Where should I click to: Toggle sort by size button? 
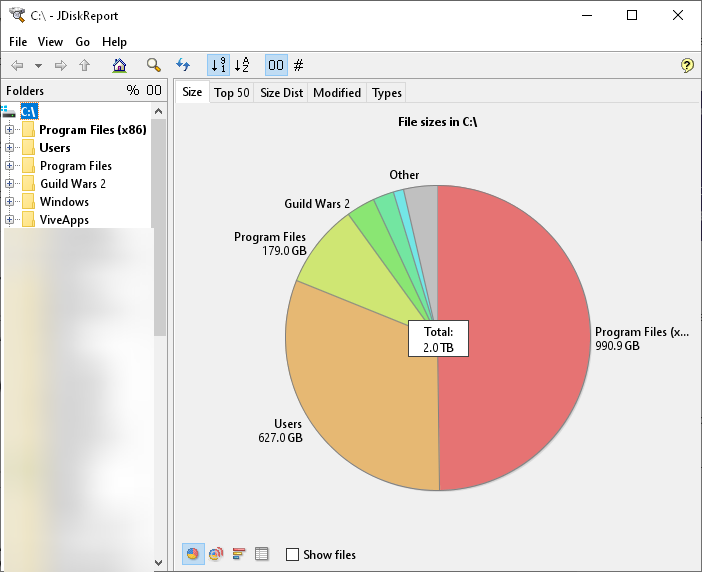point(218,65)
